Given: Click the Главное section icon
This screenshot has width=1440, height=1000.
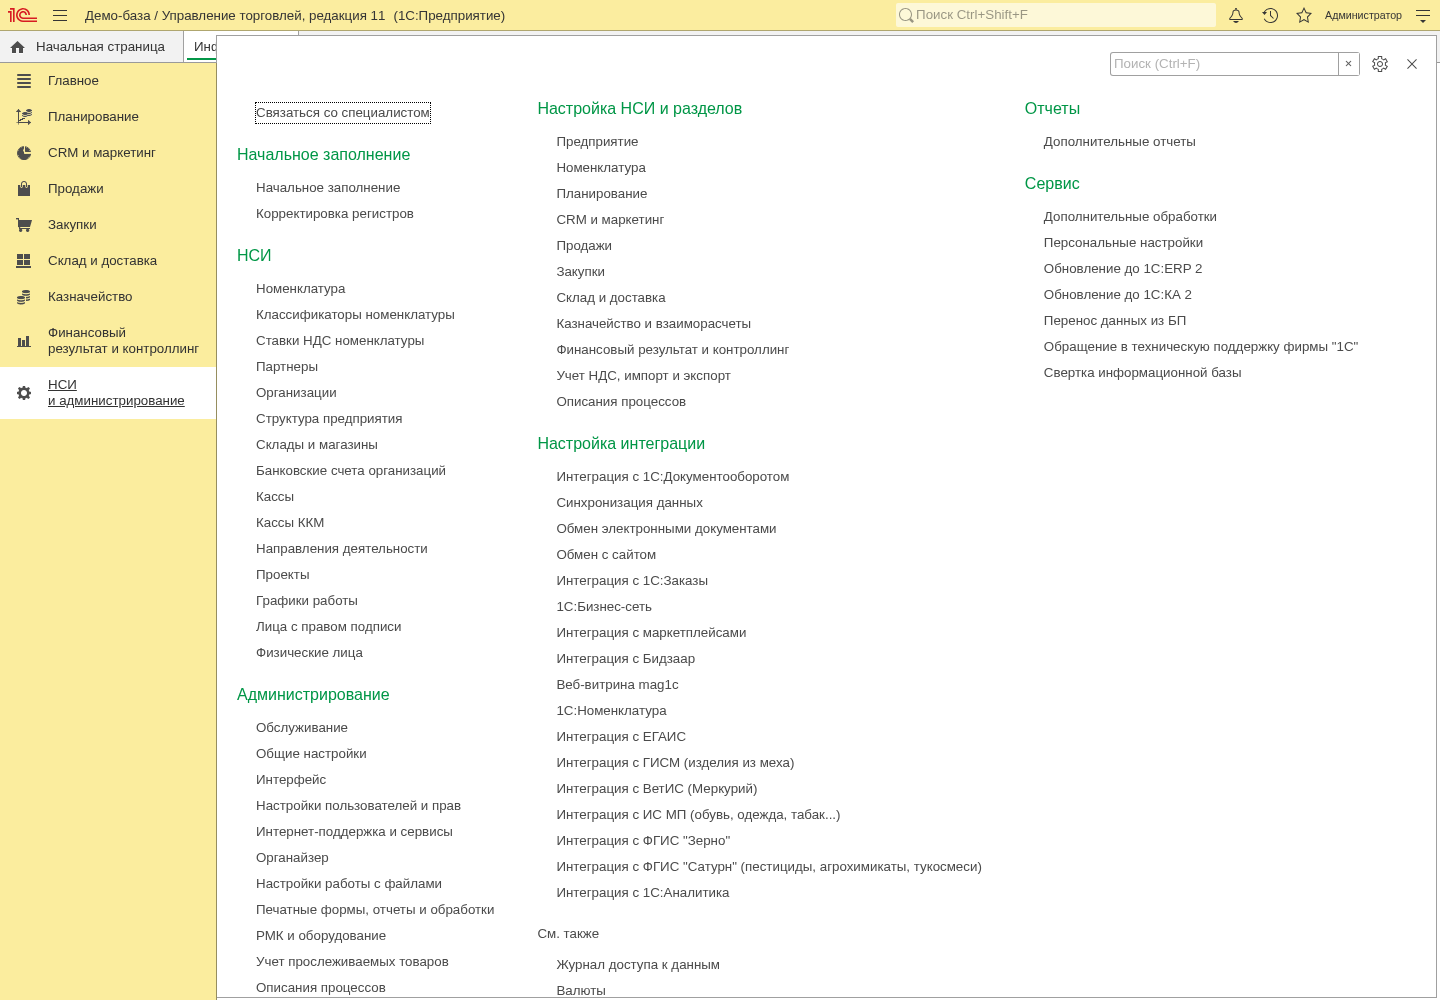Looking at the screenshot, I should [24, 81].
